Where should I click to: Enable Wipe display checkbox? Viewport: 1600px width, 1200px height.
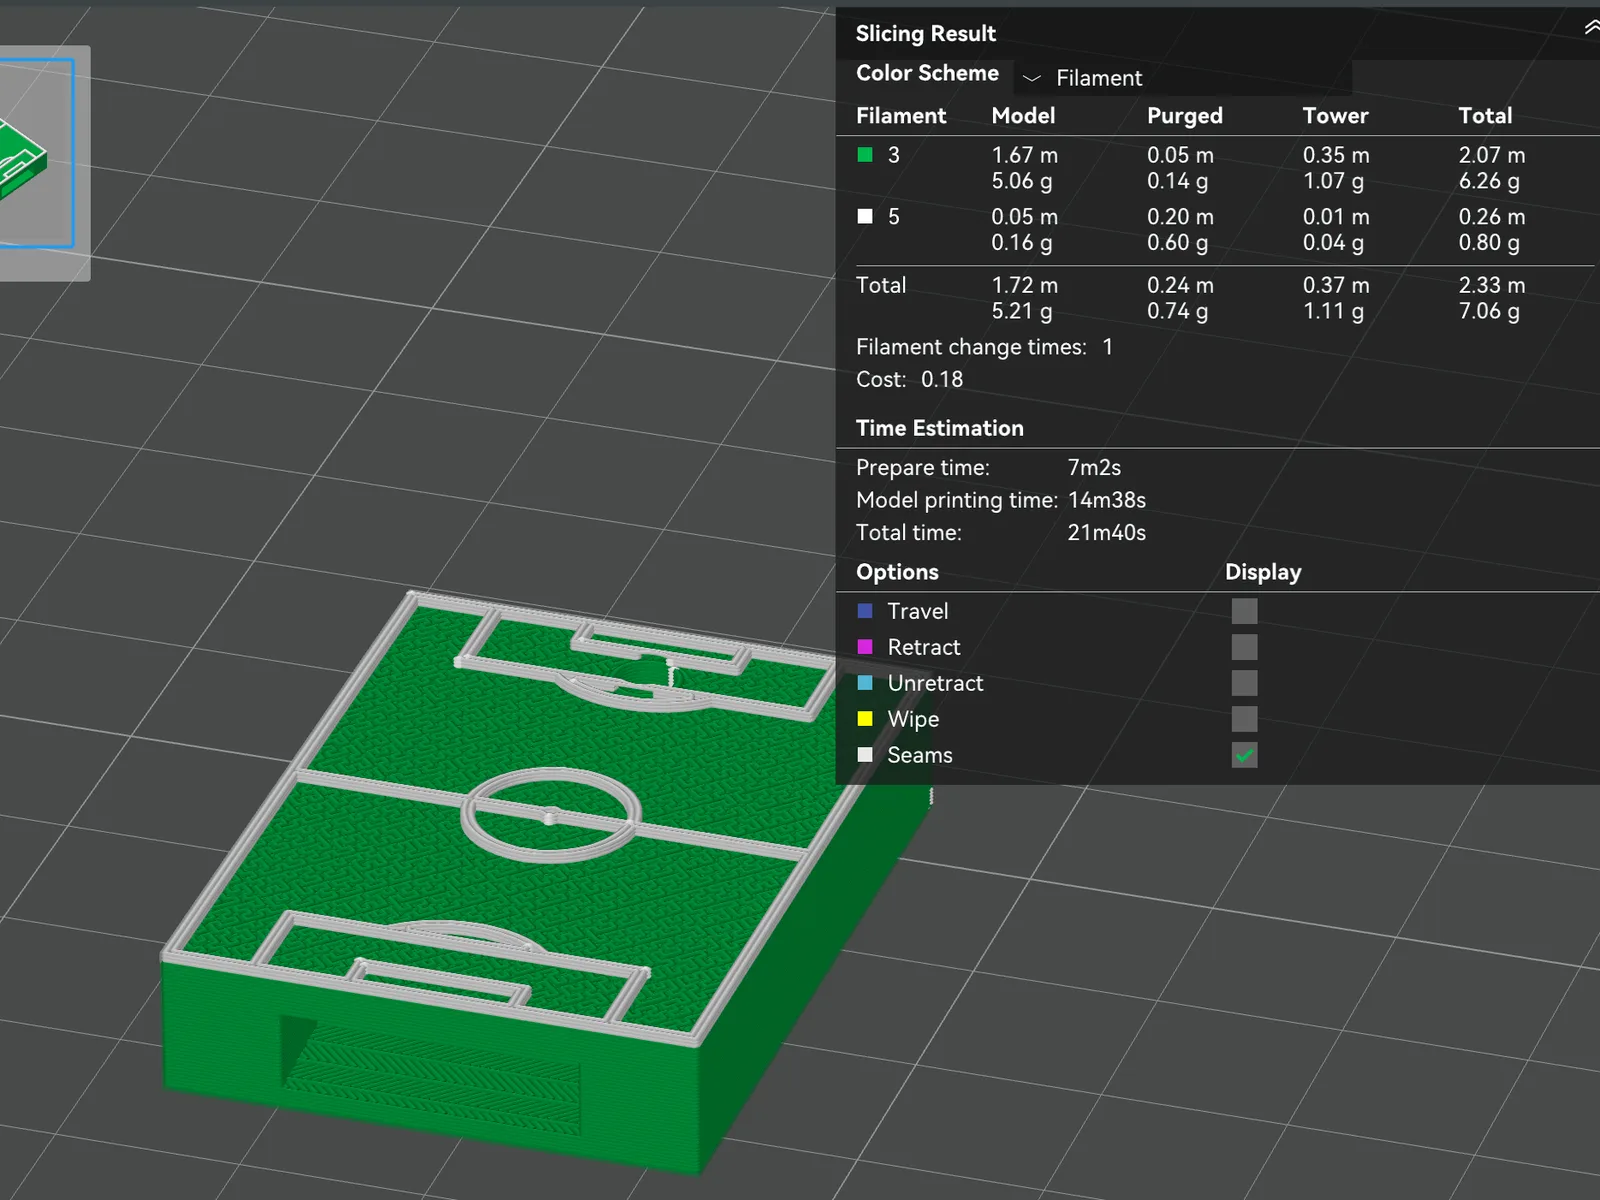click(x=1244, y=719)
